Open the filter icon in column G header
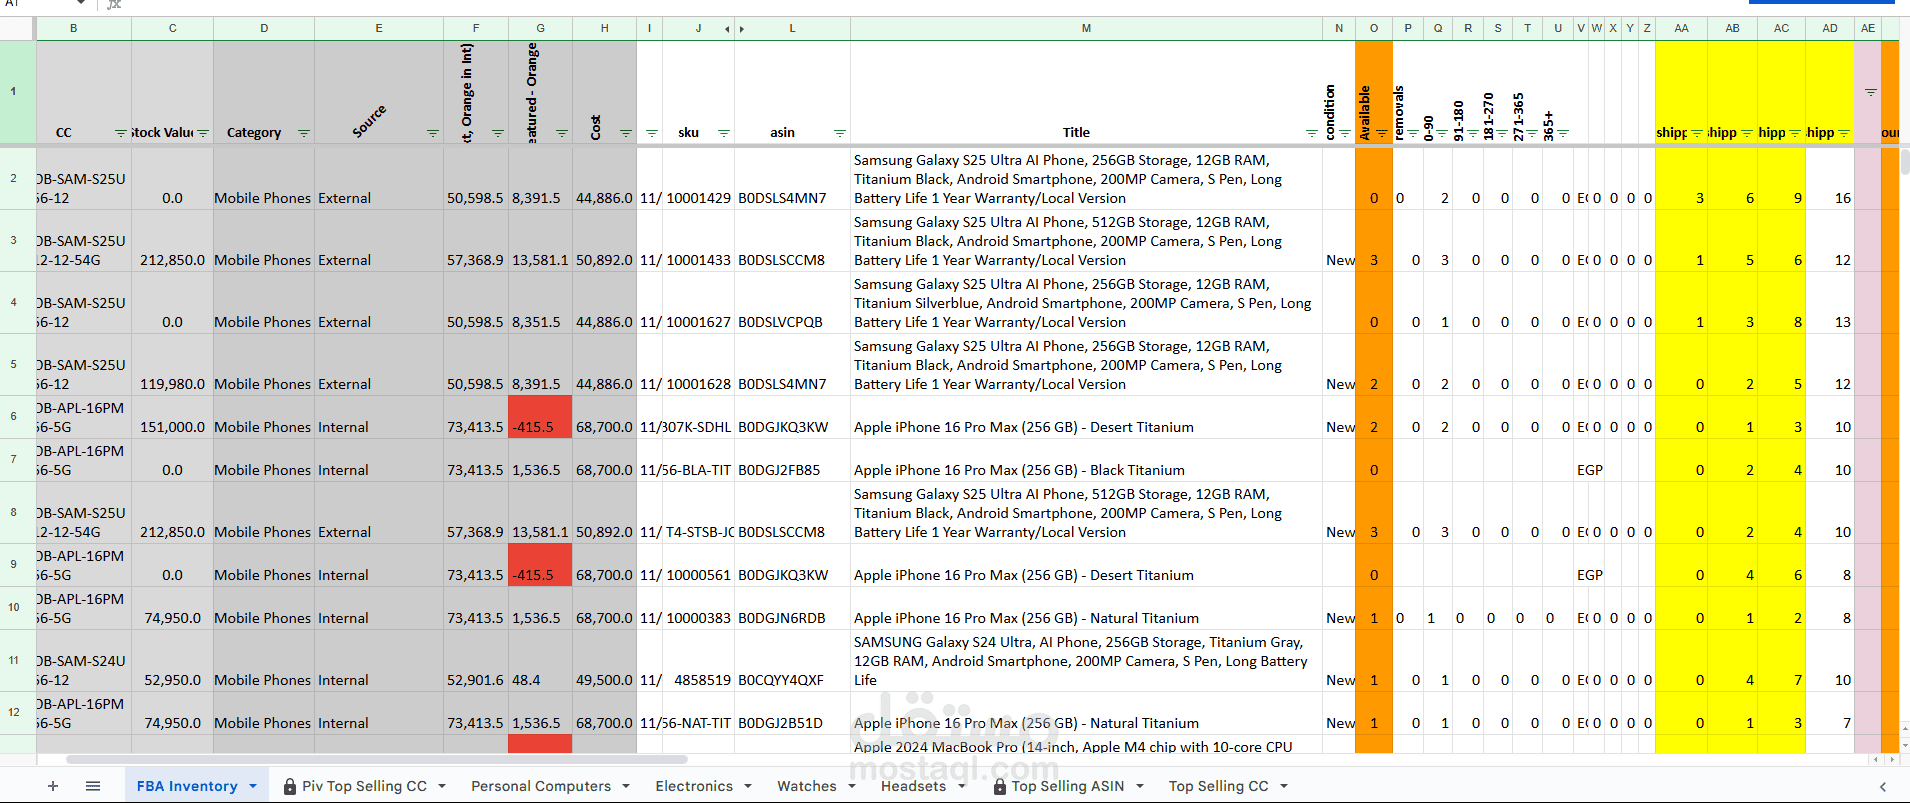 [x=562, y=133]
